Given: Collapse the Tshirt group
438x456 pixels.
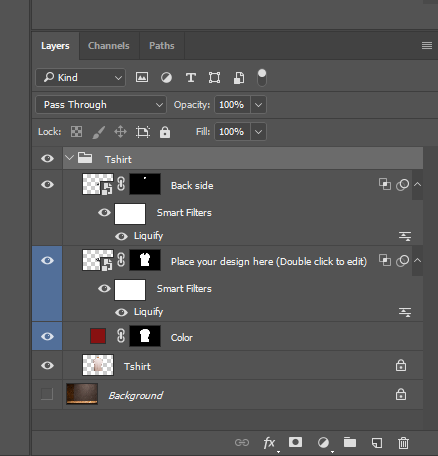Looking at the screenshot, I should [69, 158].
